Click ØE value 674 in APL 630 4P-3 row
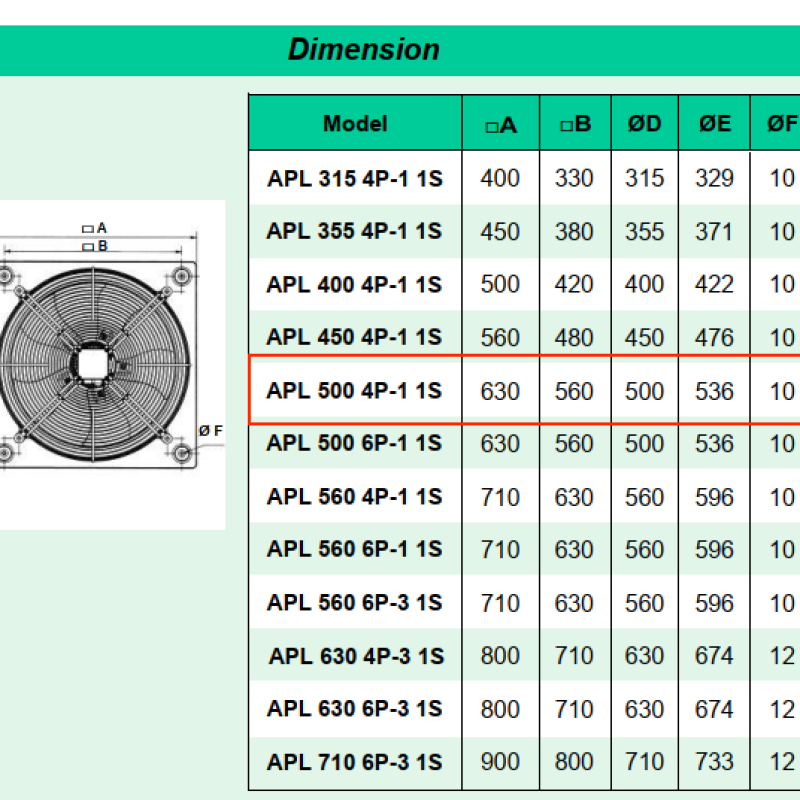The height and width of the screenshot is (800, 800). pyautogui.click(x=714, y=657)
